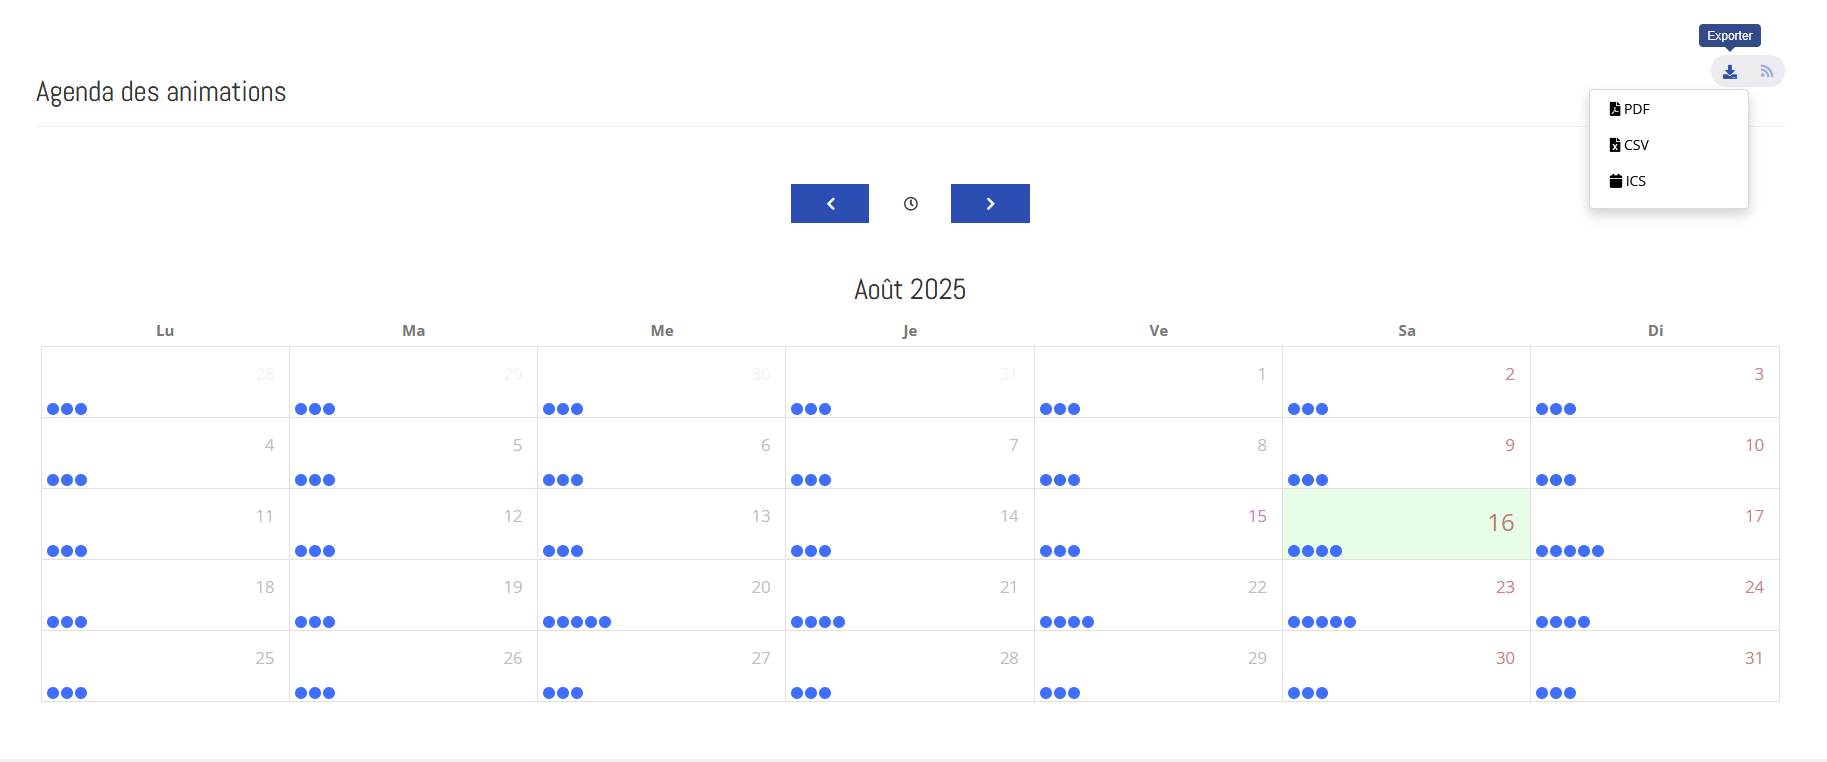Click day number 23 in calendar
Viewport: 1827px width, 762px height.
pyautogui.click(x=1504, y=587)
